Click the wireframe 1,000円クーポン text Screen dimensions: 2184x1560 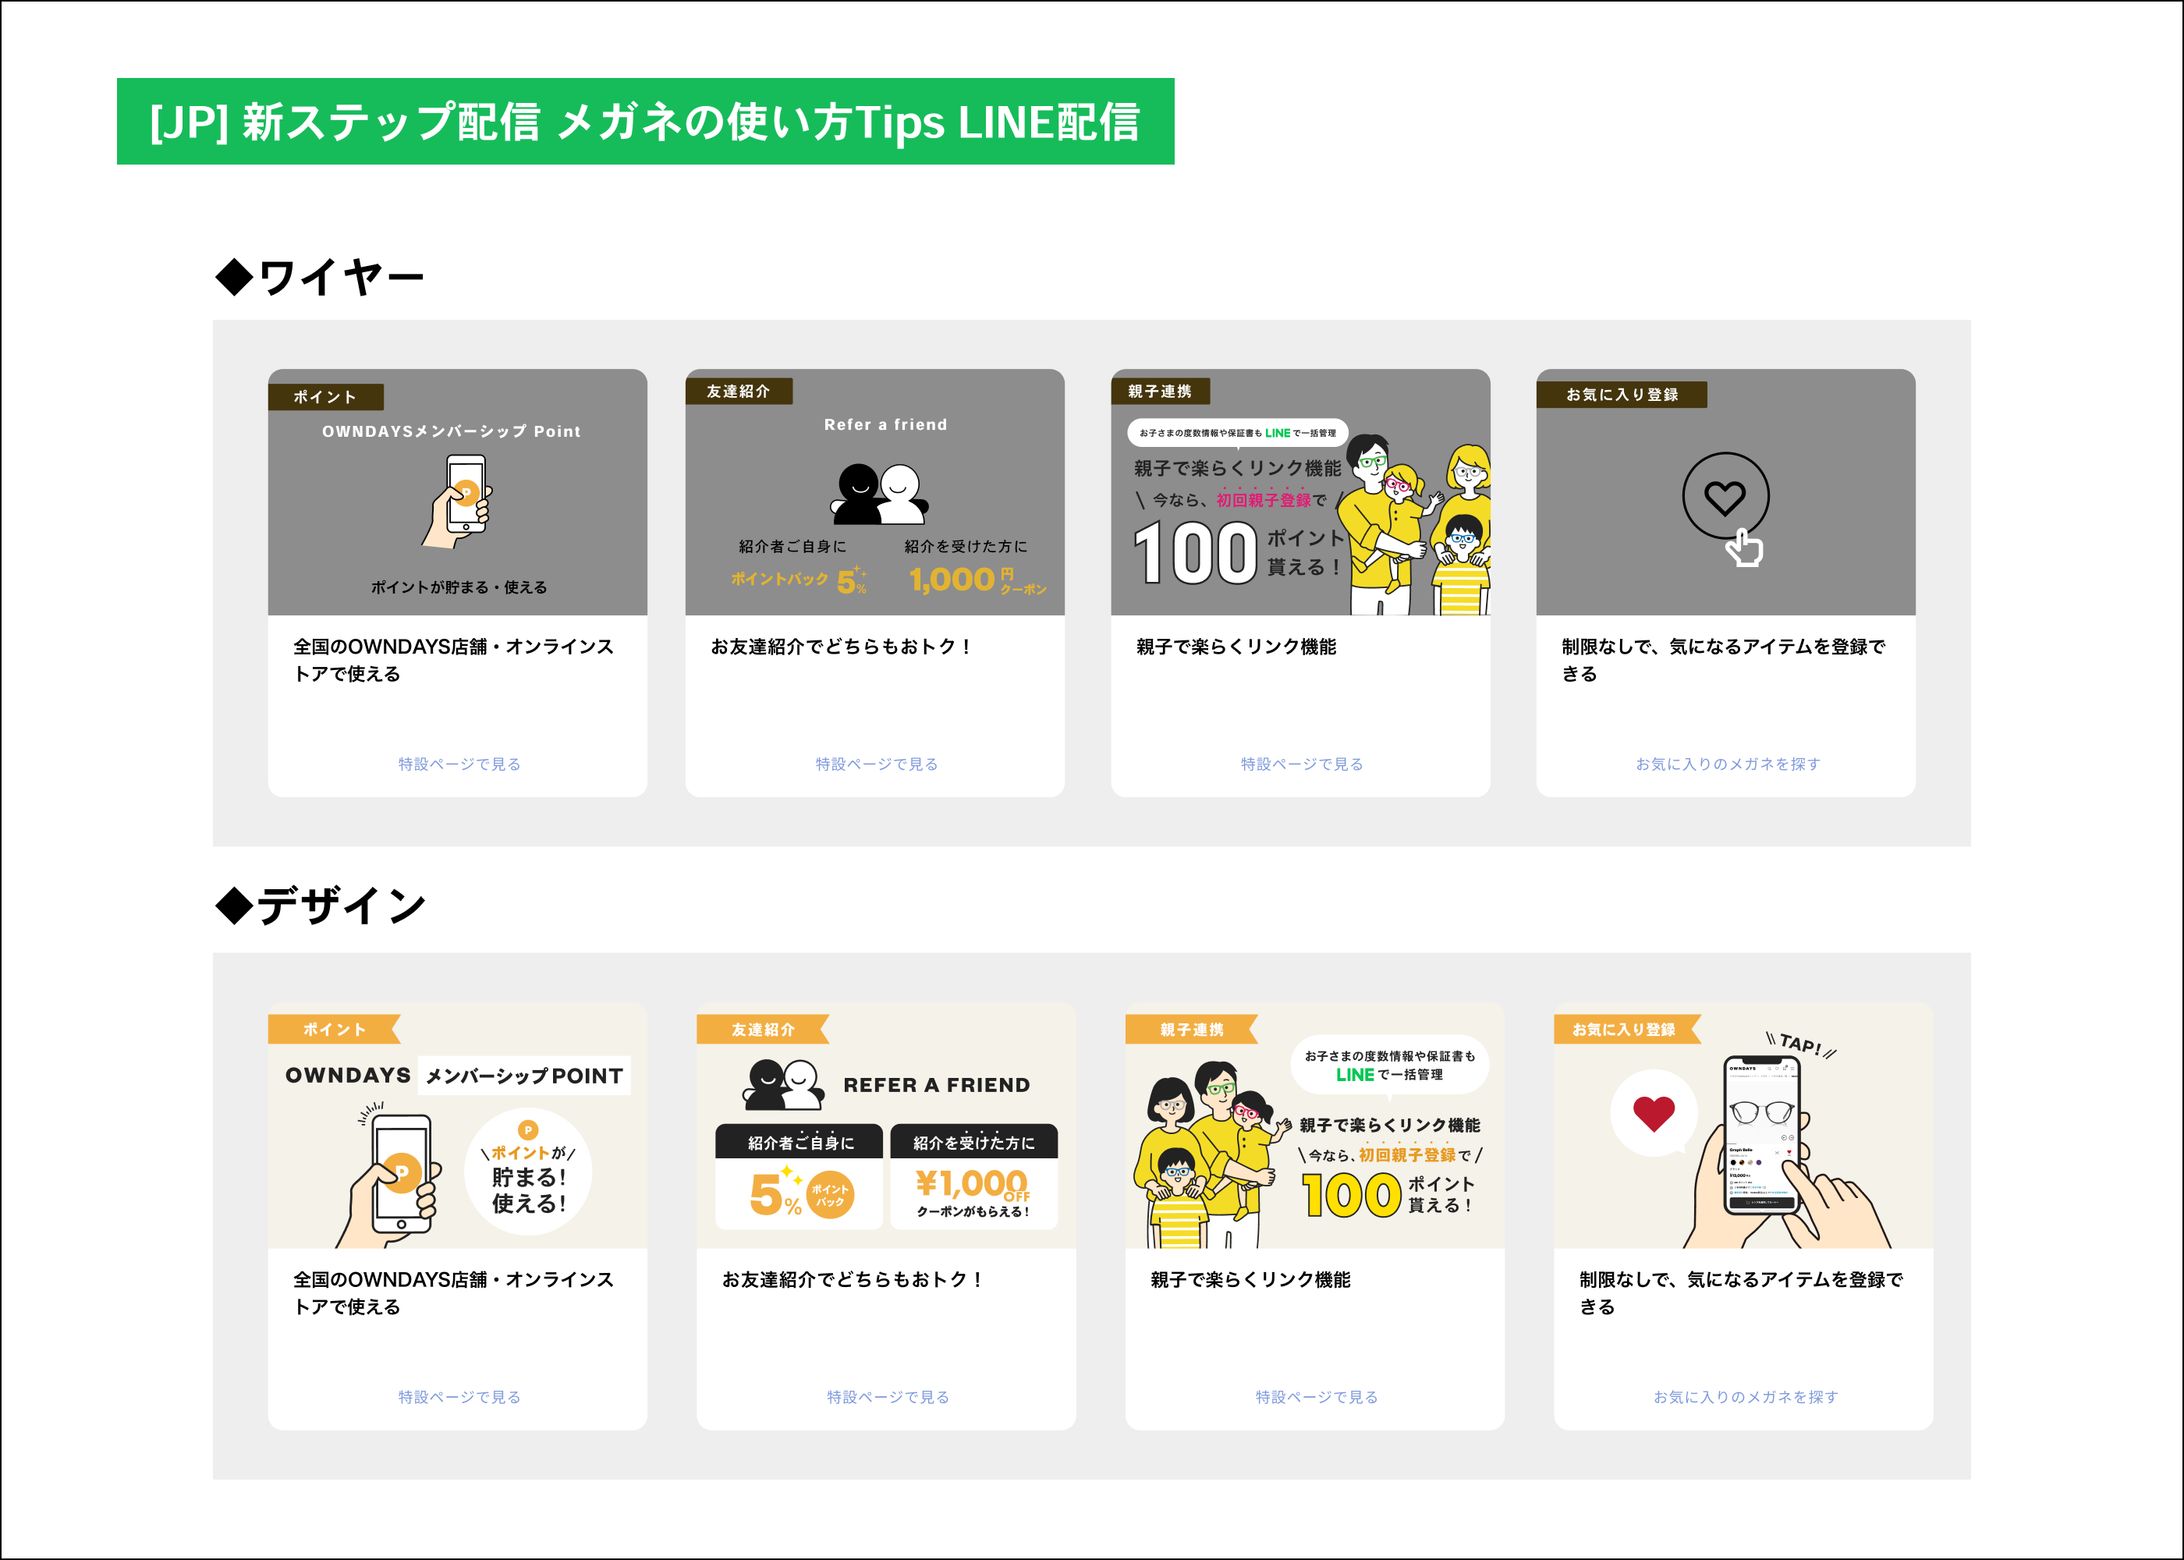point(977,579)
